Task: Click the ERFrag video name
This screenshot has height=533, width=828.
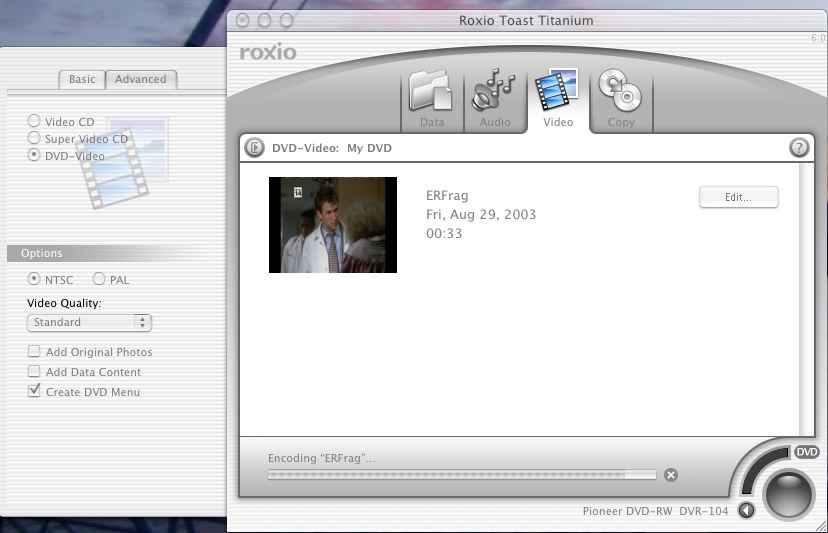Action: pos(447,195)
